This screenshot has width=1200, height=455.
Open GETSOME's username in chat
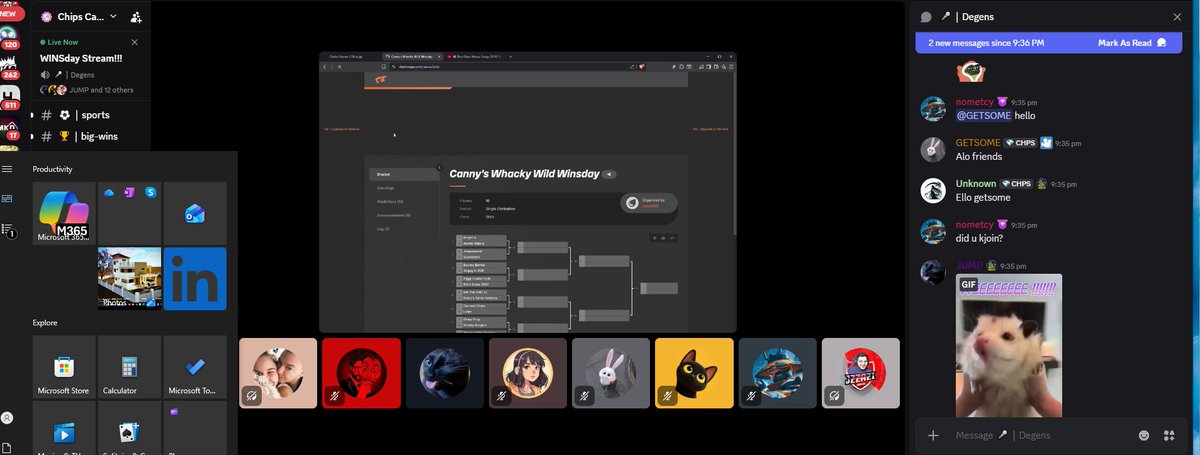point(978,143)
